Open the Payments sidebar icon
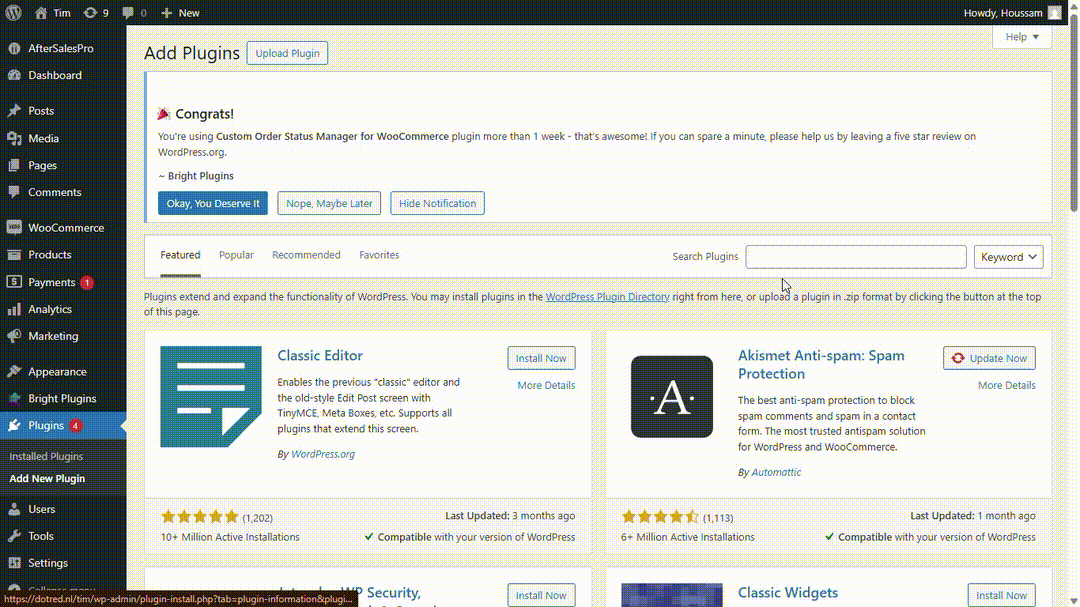The width and height of the screenshot is (1080, 607). coord(14,282)
